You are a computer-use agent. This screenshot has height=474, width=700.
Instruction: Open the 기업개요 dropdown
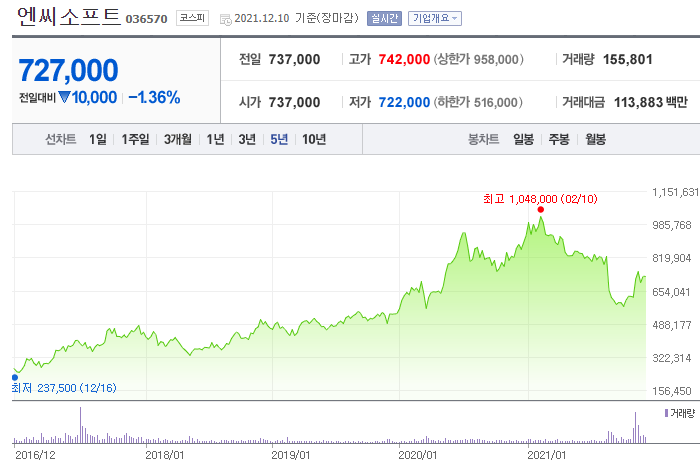click(435, 18)
